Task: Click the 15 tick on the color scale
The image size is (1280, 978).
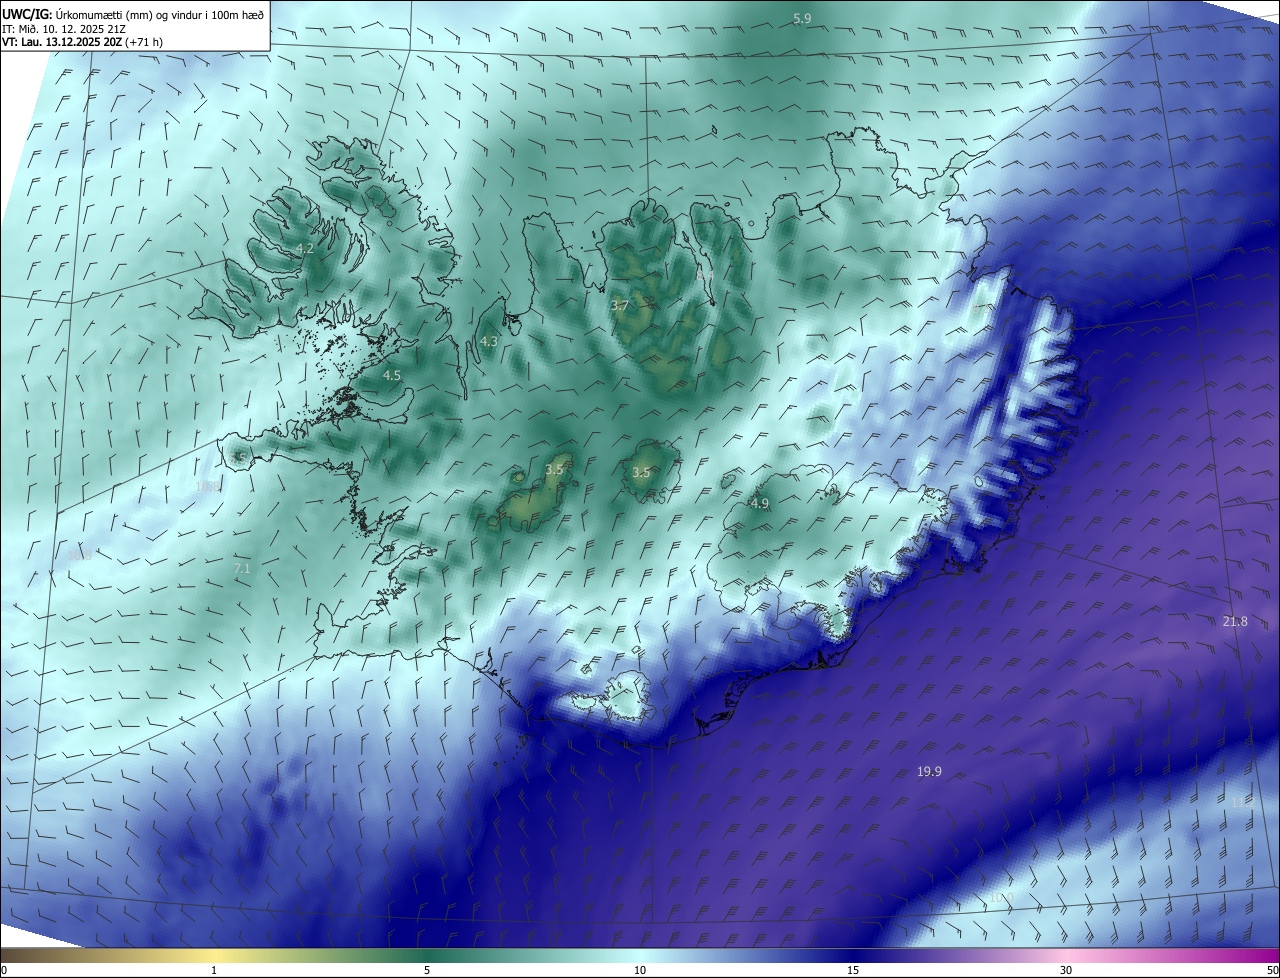Action: pos(853,970)
